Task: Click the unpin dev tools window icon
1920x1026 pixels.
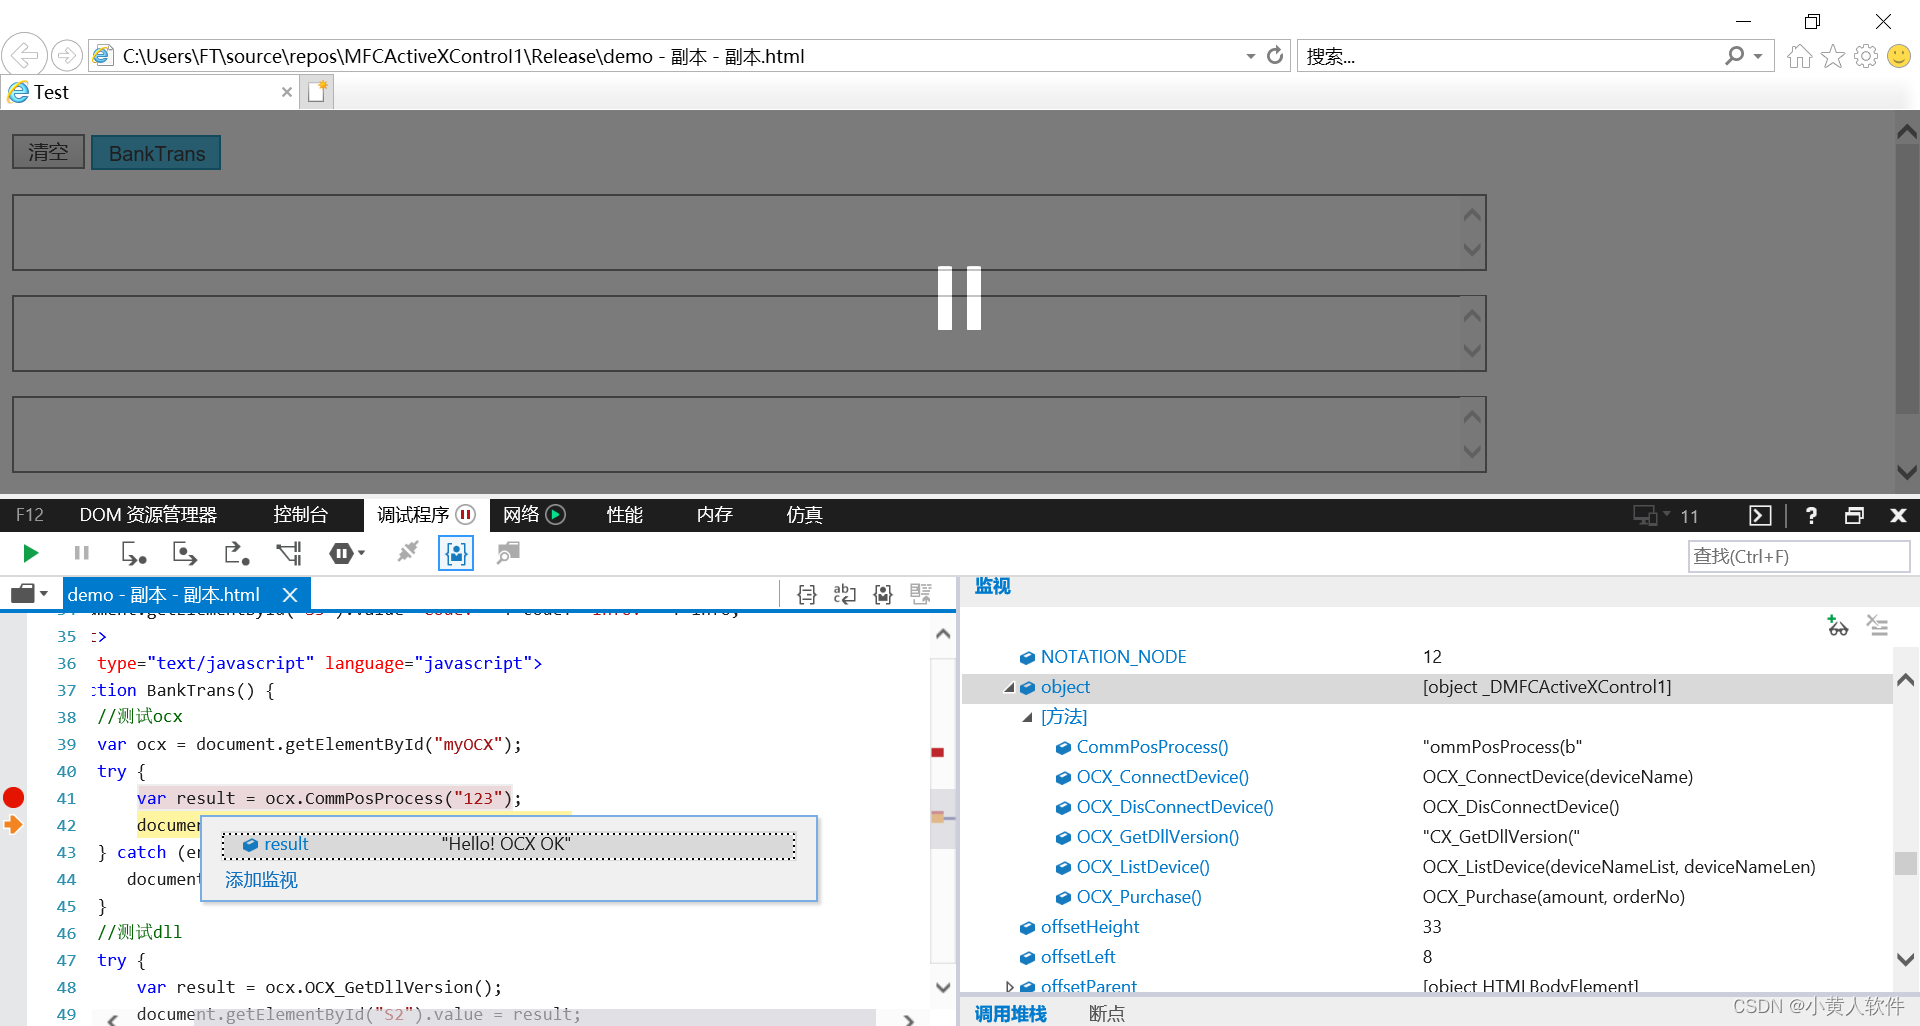Action: [x=1854, y=516]
